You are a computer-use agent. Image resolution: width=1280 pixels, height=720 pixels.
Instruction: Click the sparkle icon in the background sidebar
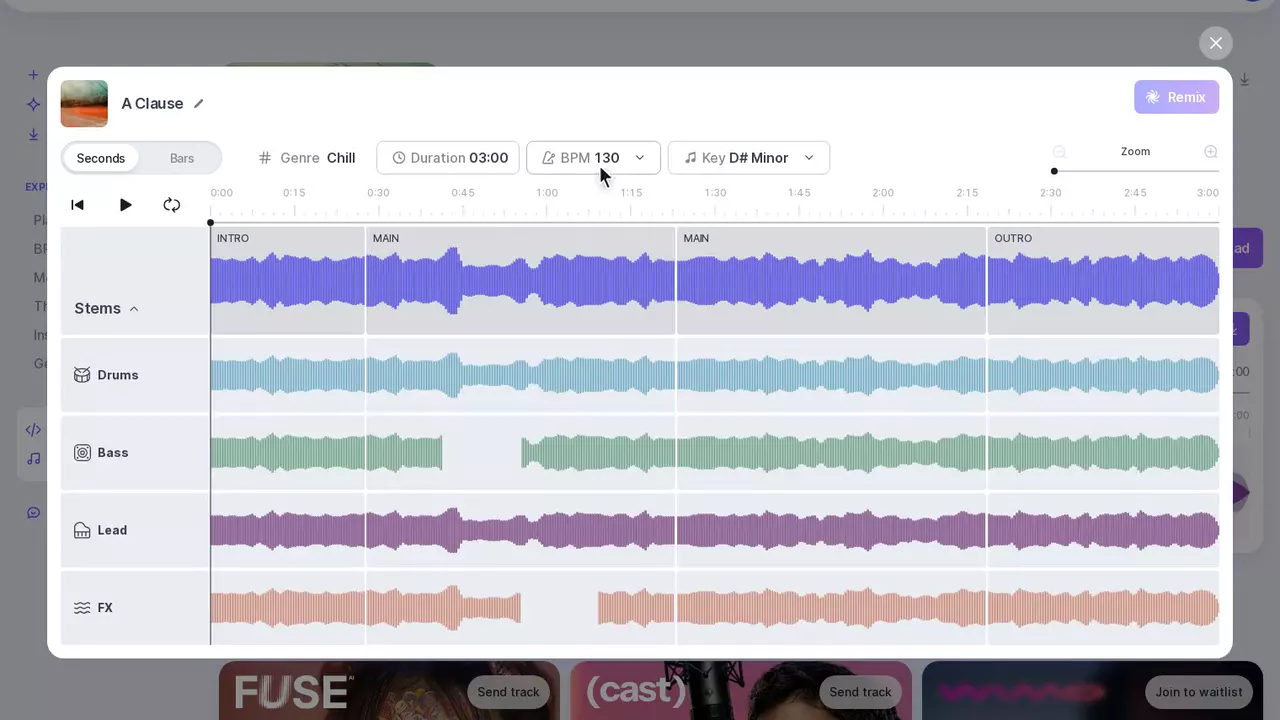pyautogui.click(x=33, y=104)
